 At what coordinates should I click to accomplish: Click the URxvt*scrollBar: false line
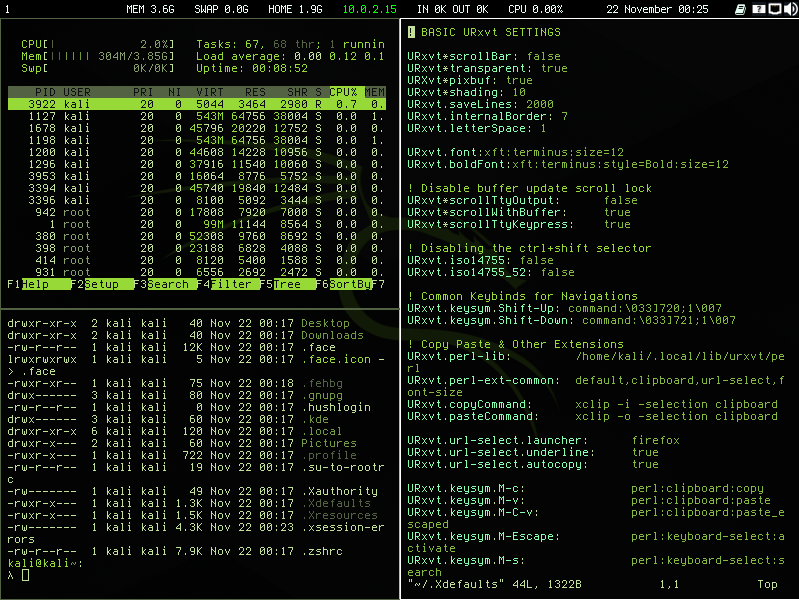pyautogui.click(x=484, y=56)
